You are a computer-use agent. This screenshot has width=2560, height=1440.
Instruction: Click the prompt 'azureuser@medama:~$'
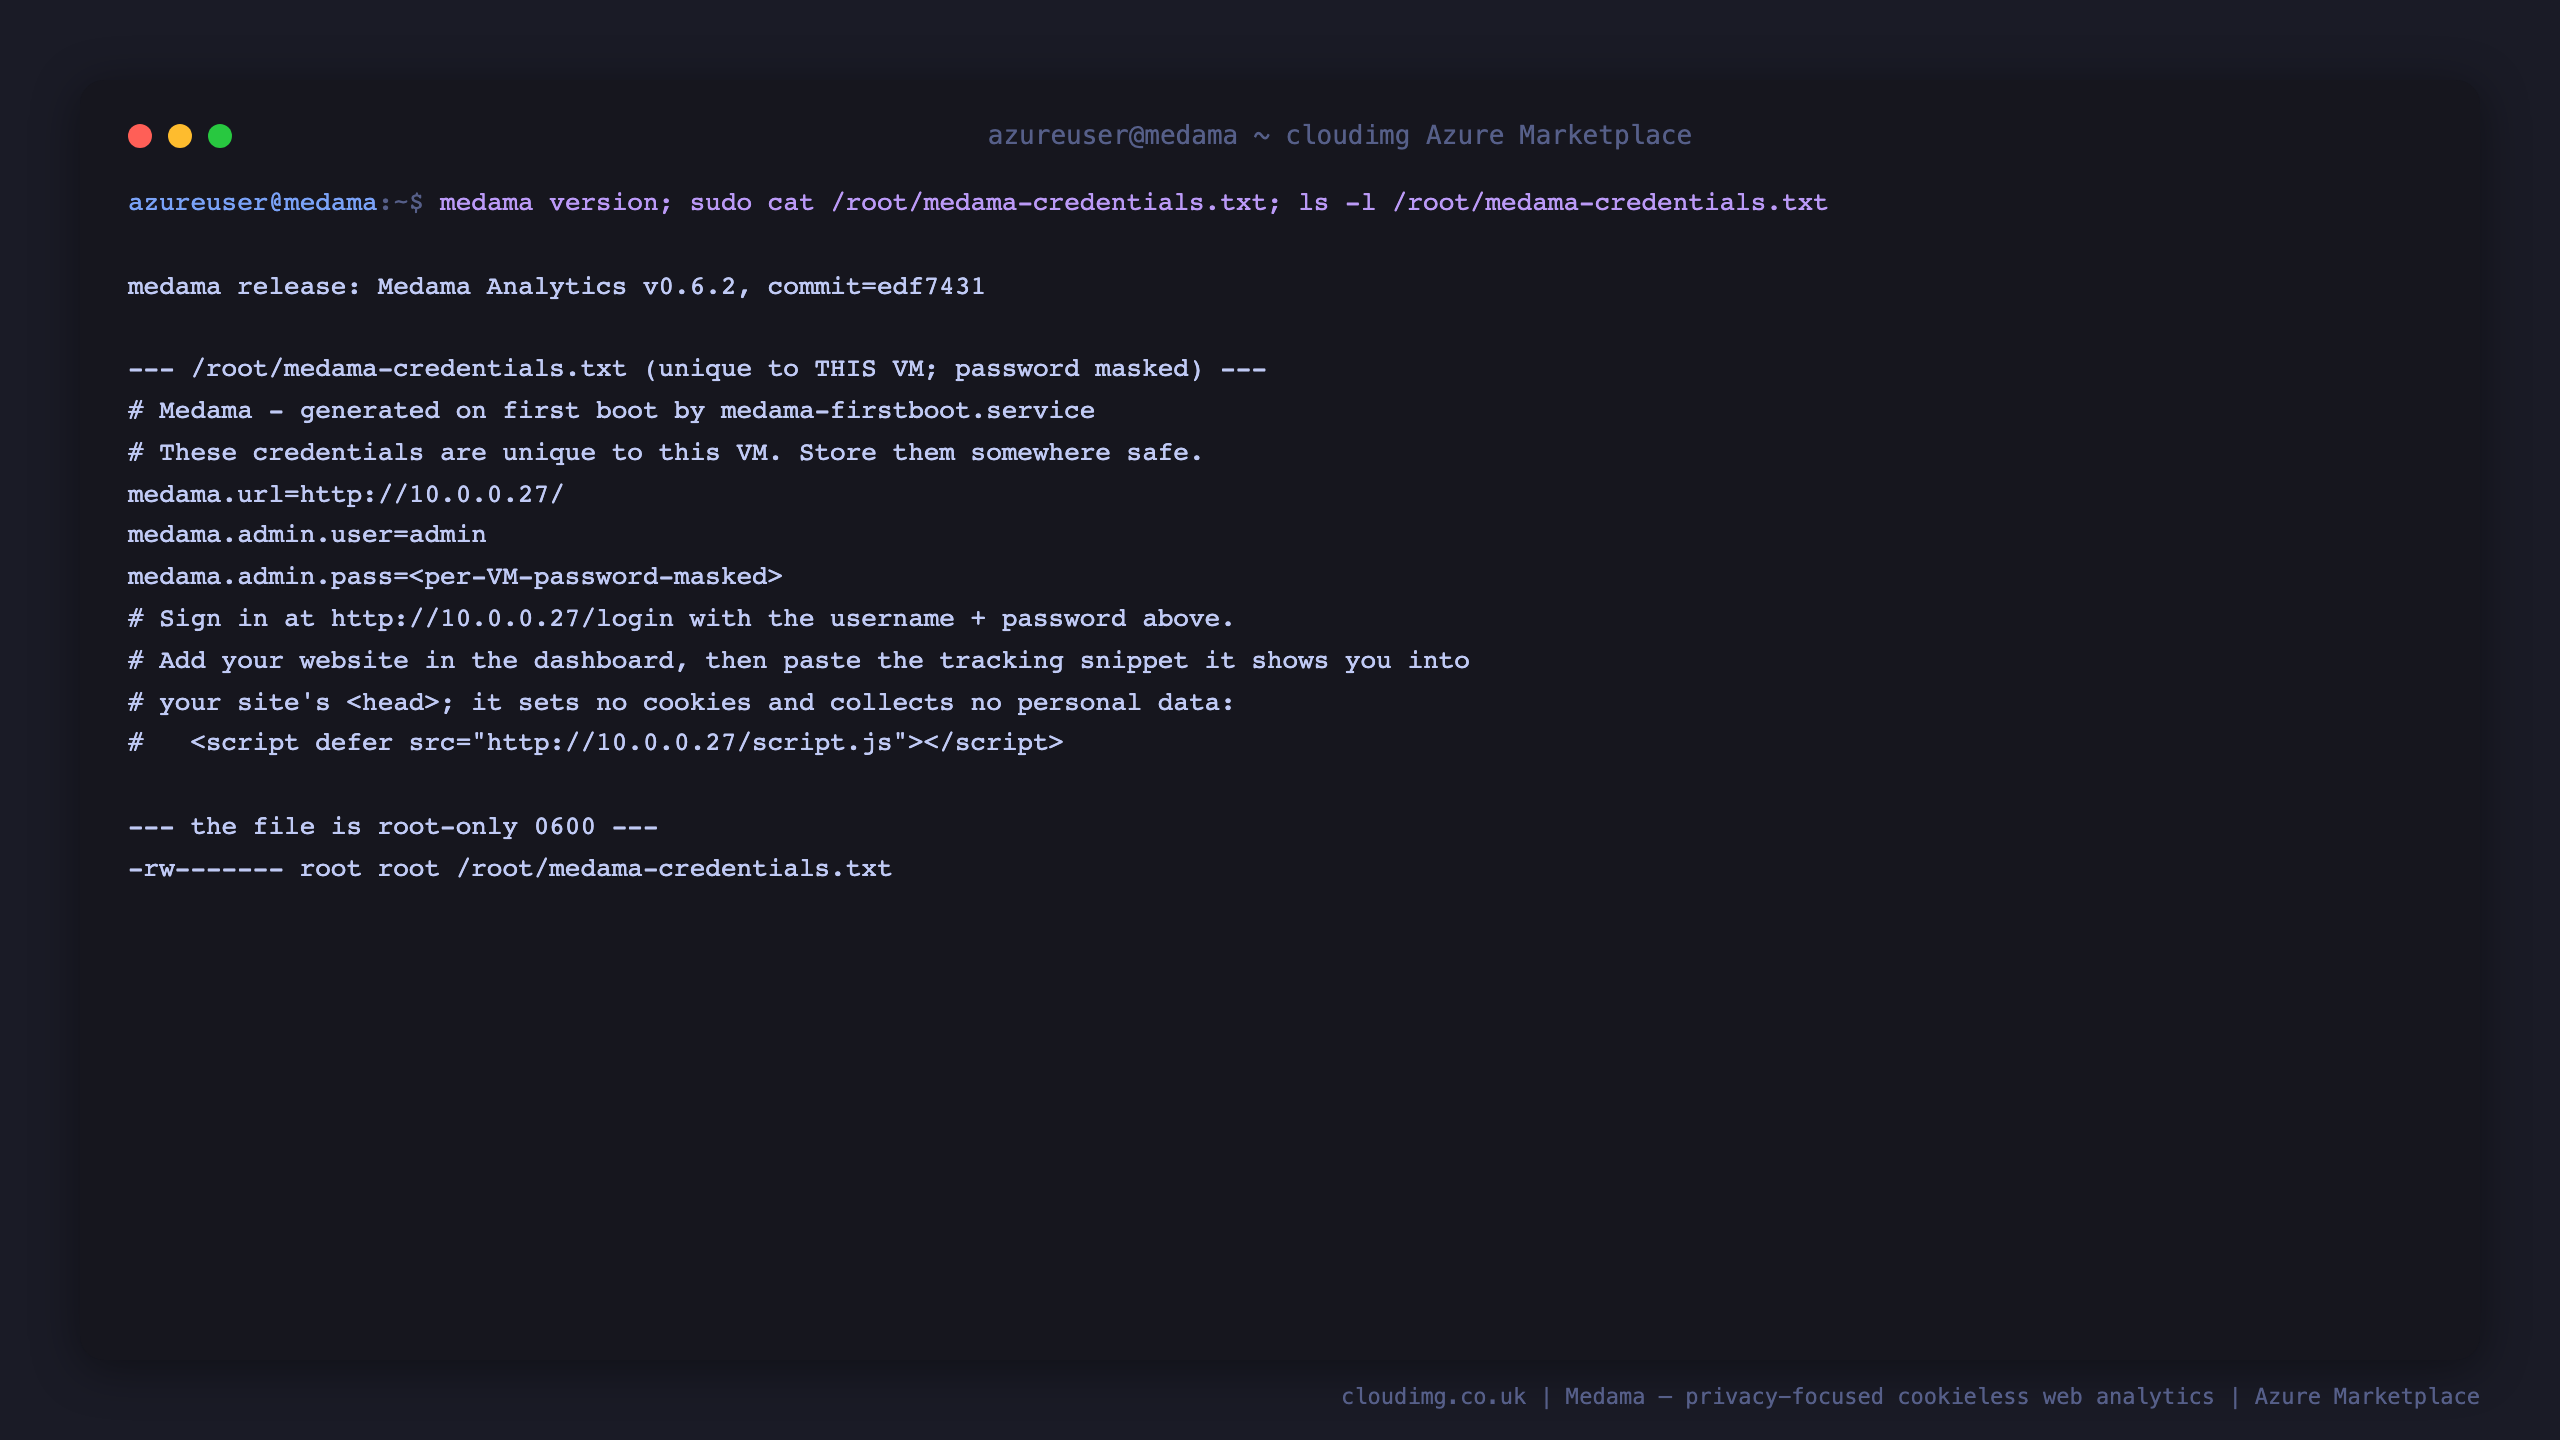275,203
